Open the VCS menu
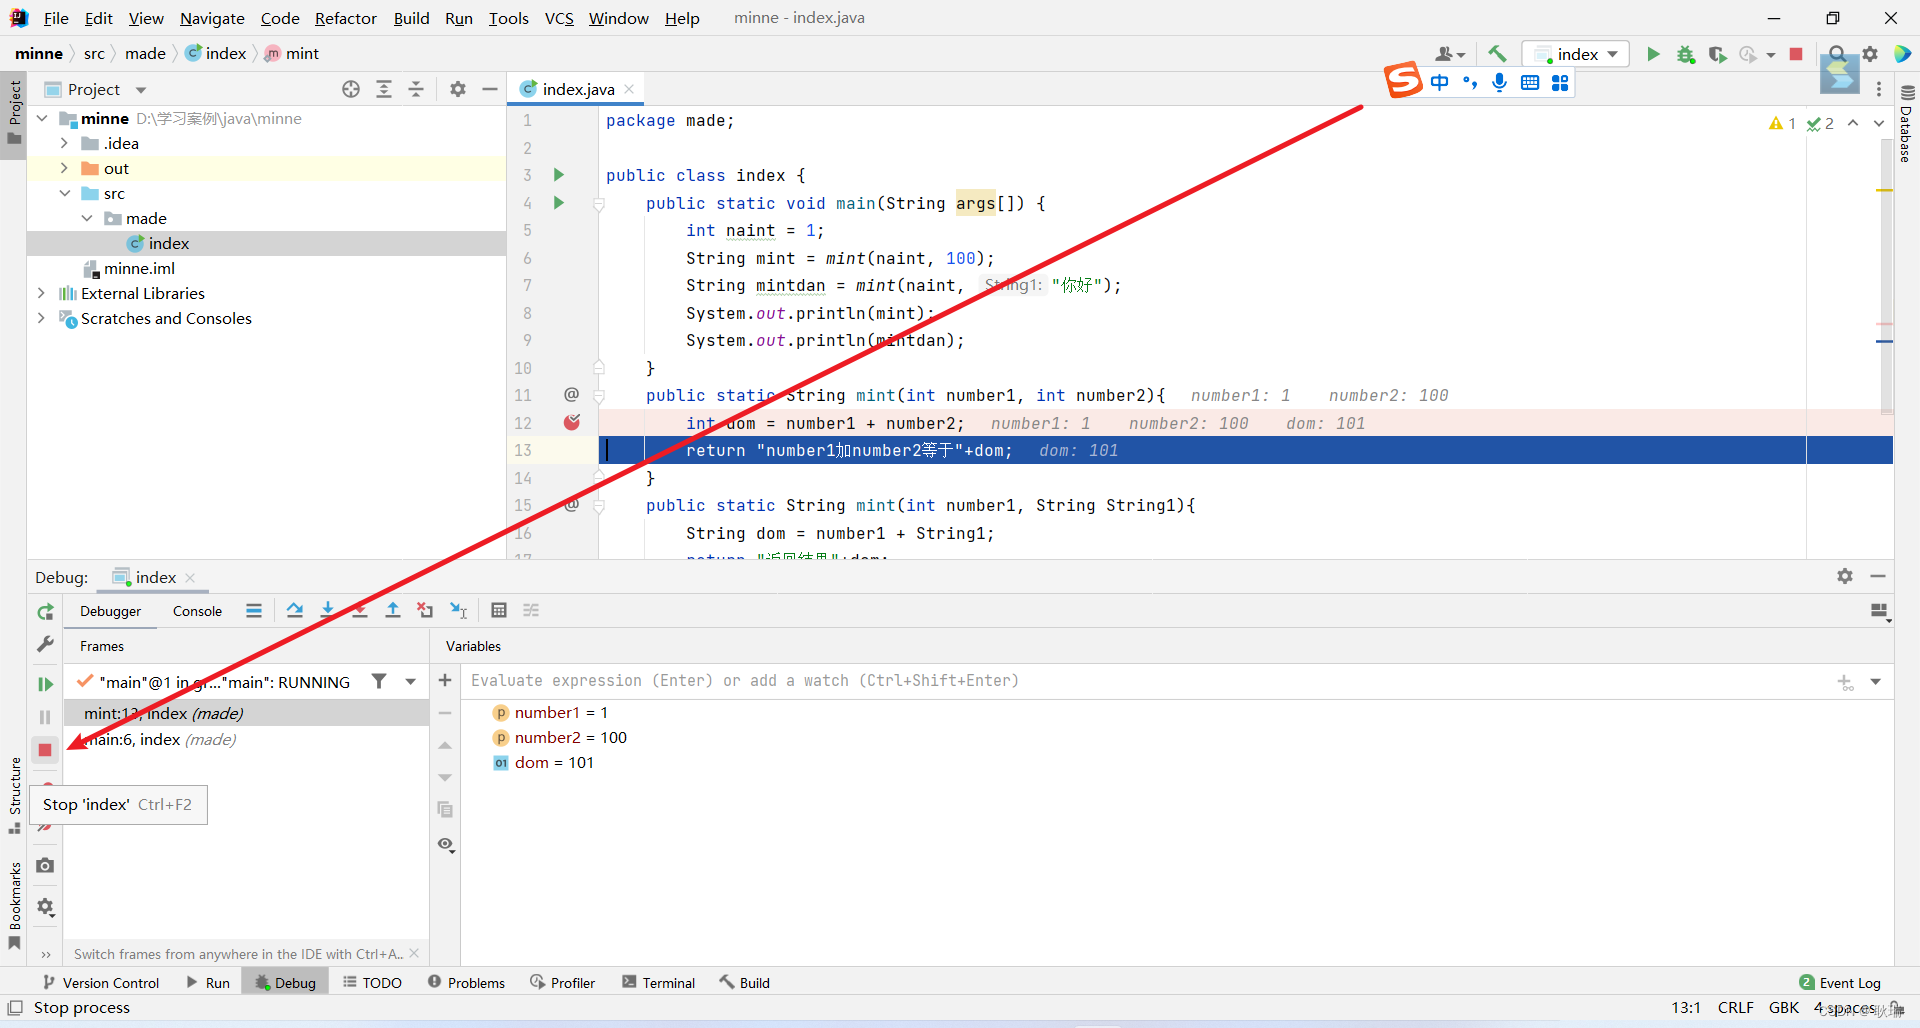Viewport: 1920px width, 1028px height. click(559, 18)
